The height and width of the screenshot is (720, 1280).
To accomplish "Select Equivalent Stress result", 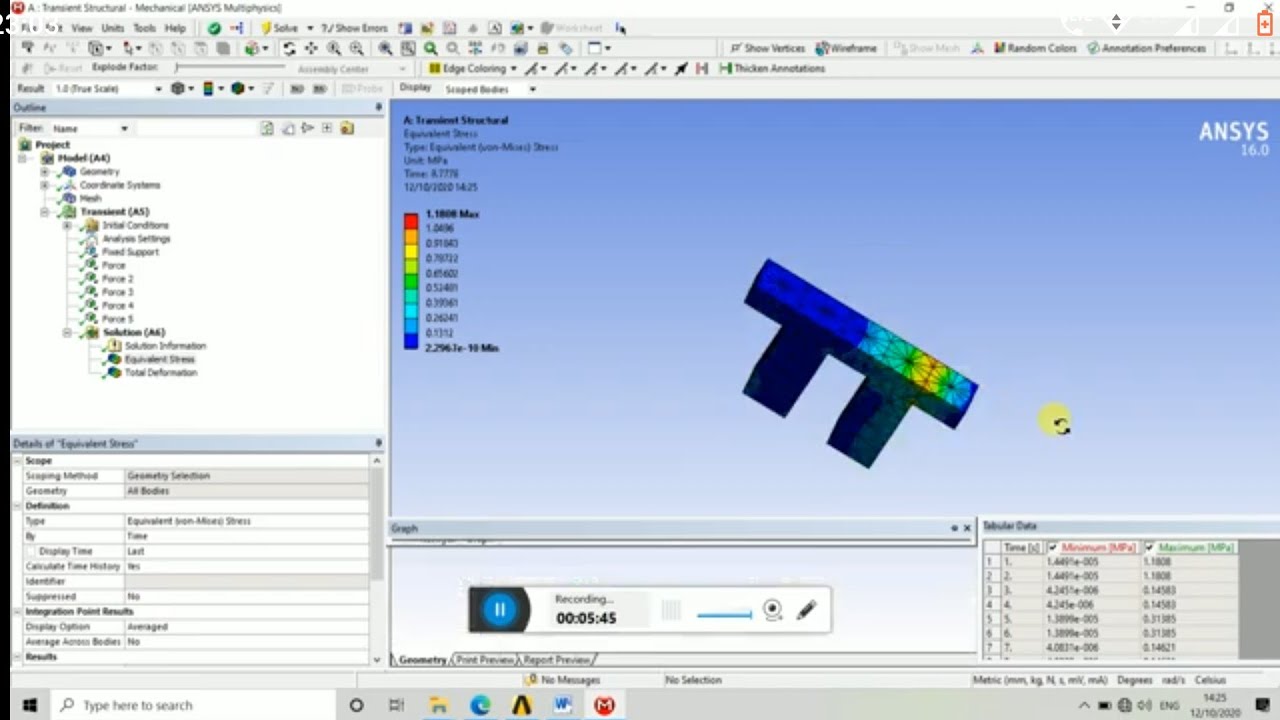I will [160, 359].
